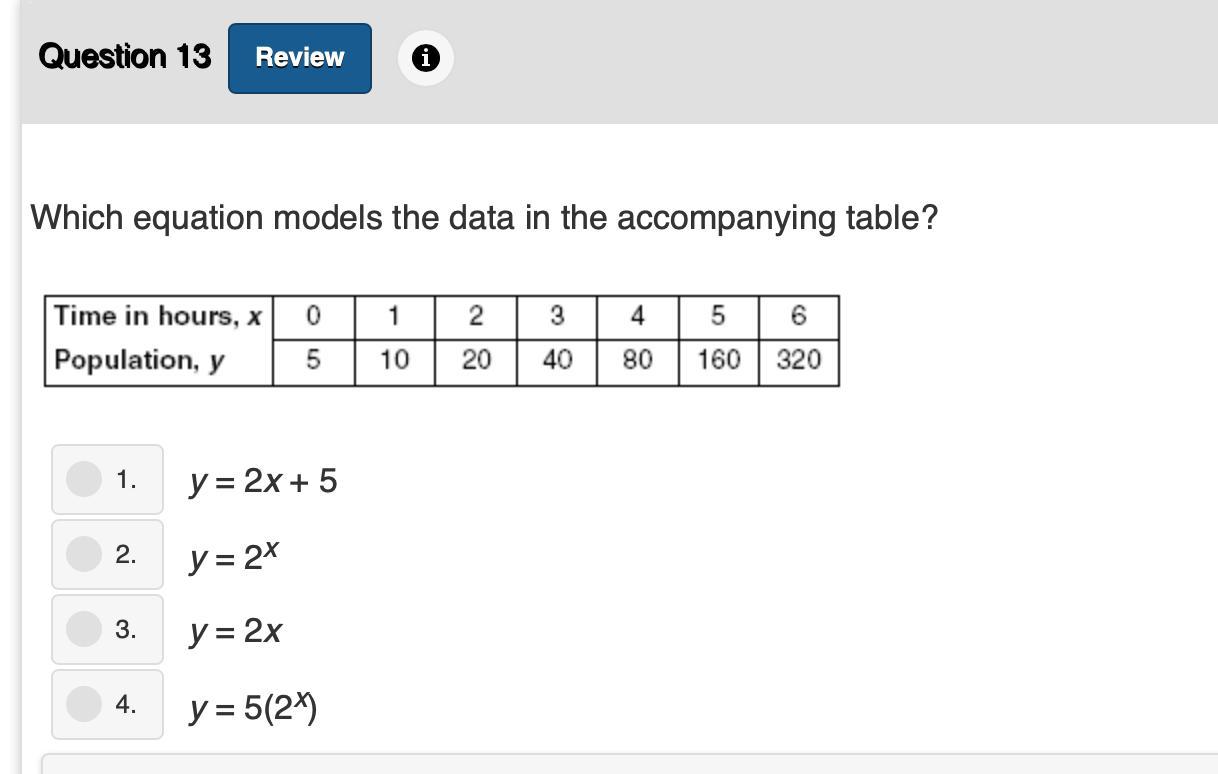Click the Population row label
The height and width of the screenshot is (774, 1218).
coord(159,362)
